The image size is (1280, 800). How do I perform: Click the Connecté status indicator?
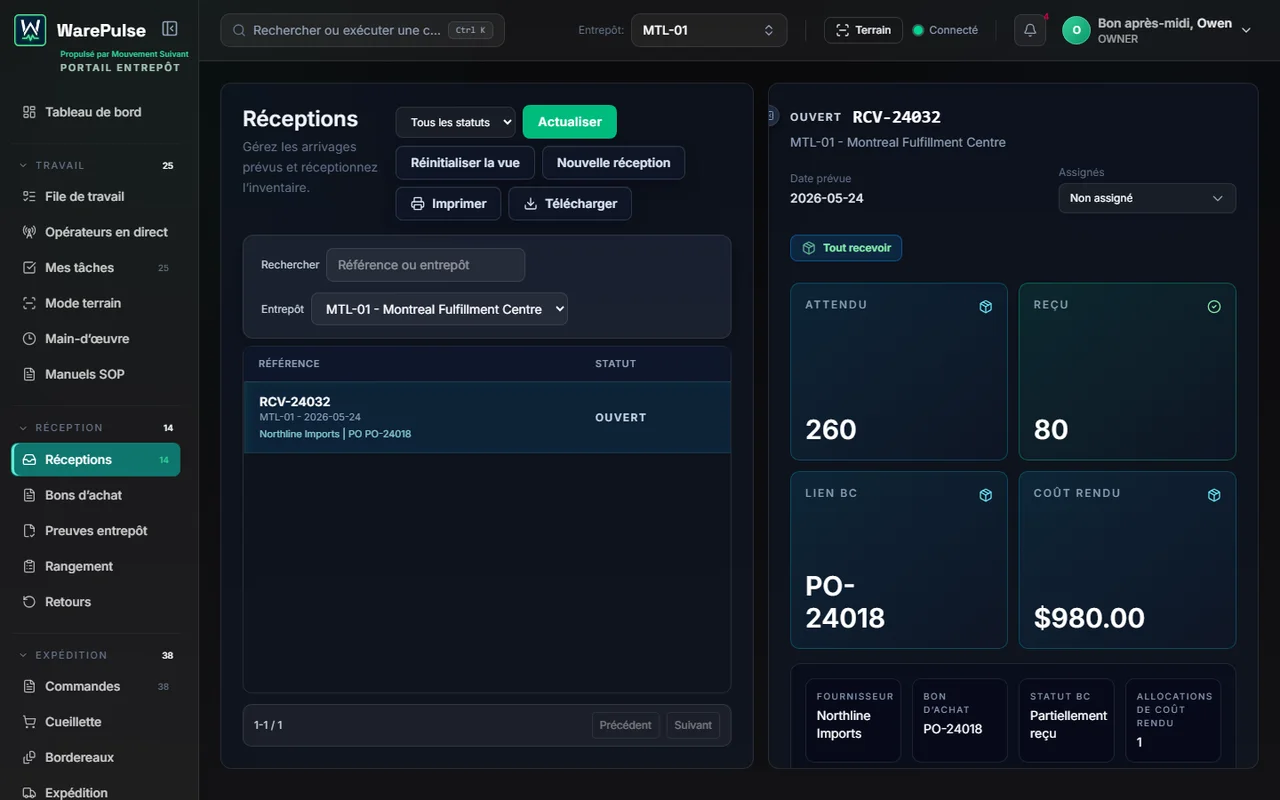click(x=945, y=30)
